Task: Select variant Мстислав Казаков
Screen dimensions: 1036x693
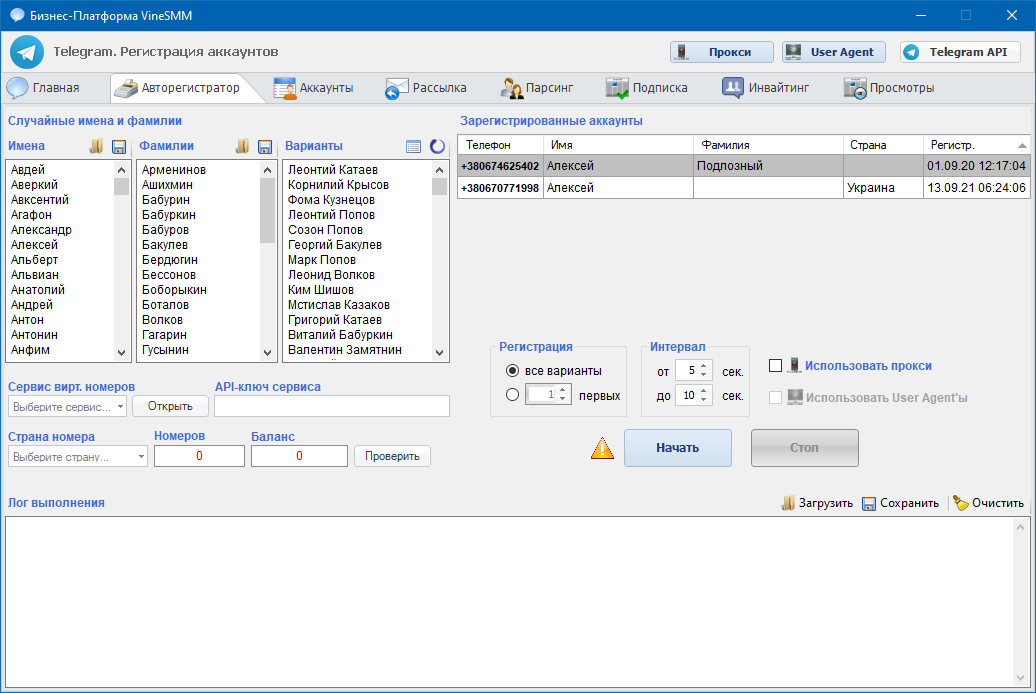Action: click(x=339, y=305)
